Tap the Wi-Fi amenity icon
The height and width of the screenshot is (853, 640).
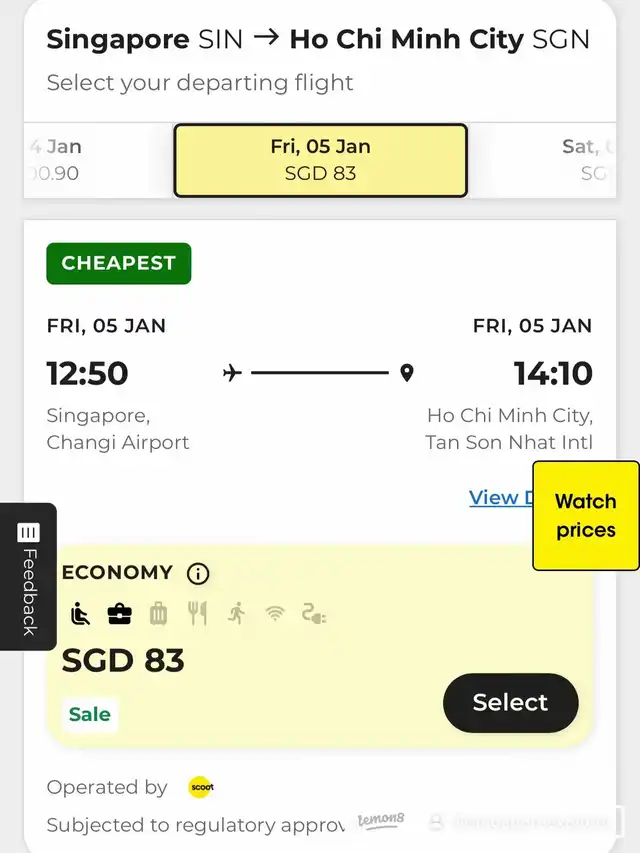(275, 614)
